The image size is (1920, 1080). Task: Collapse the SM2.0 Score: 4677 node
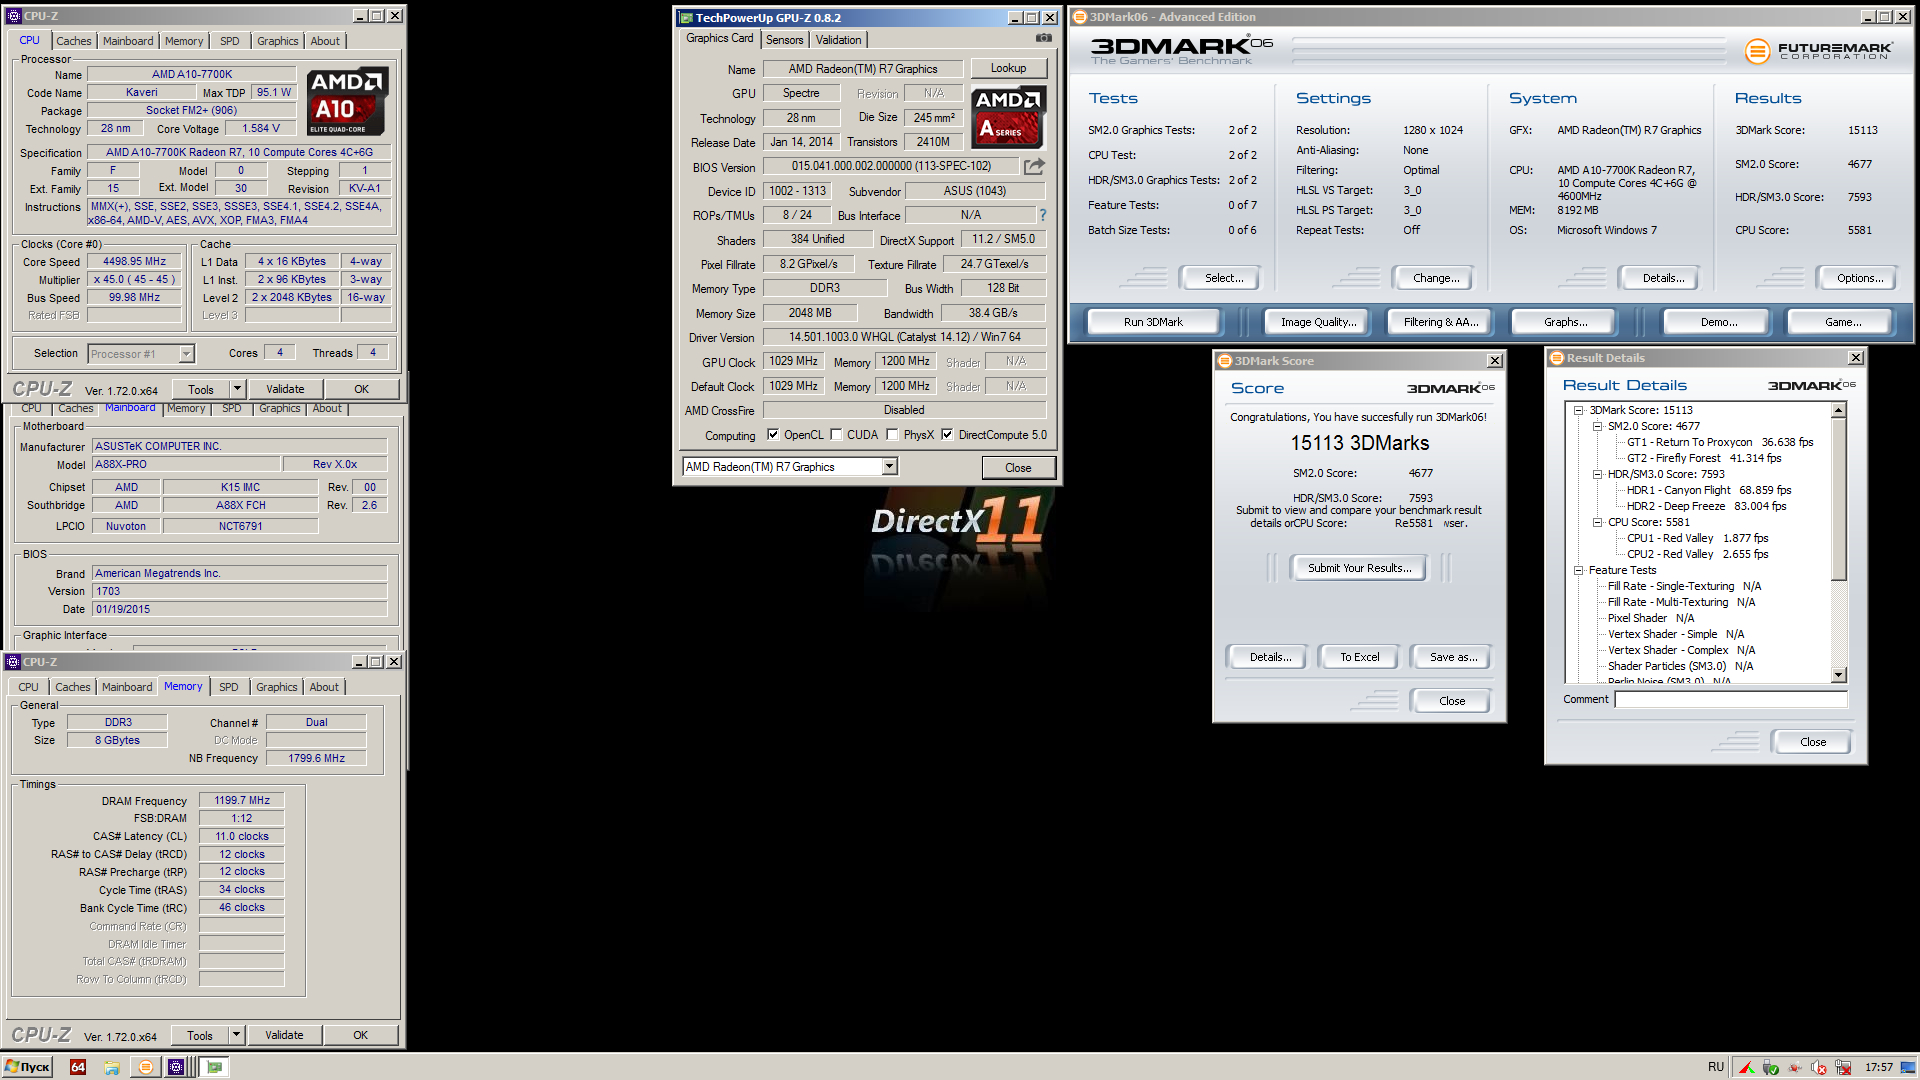point(1597,426)
